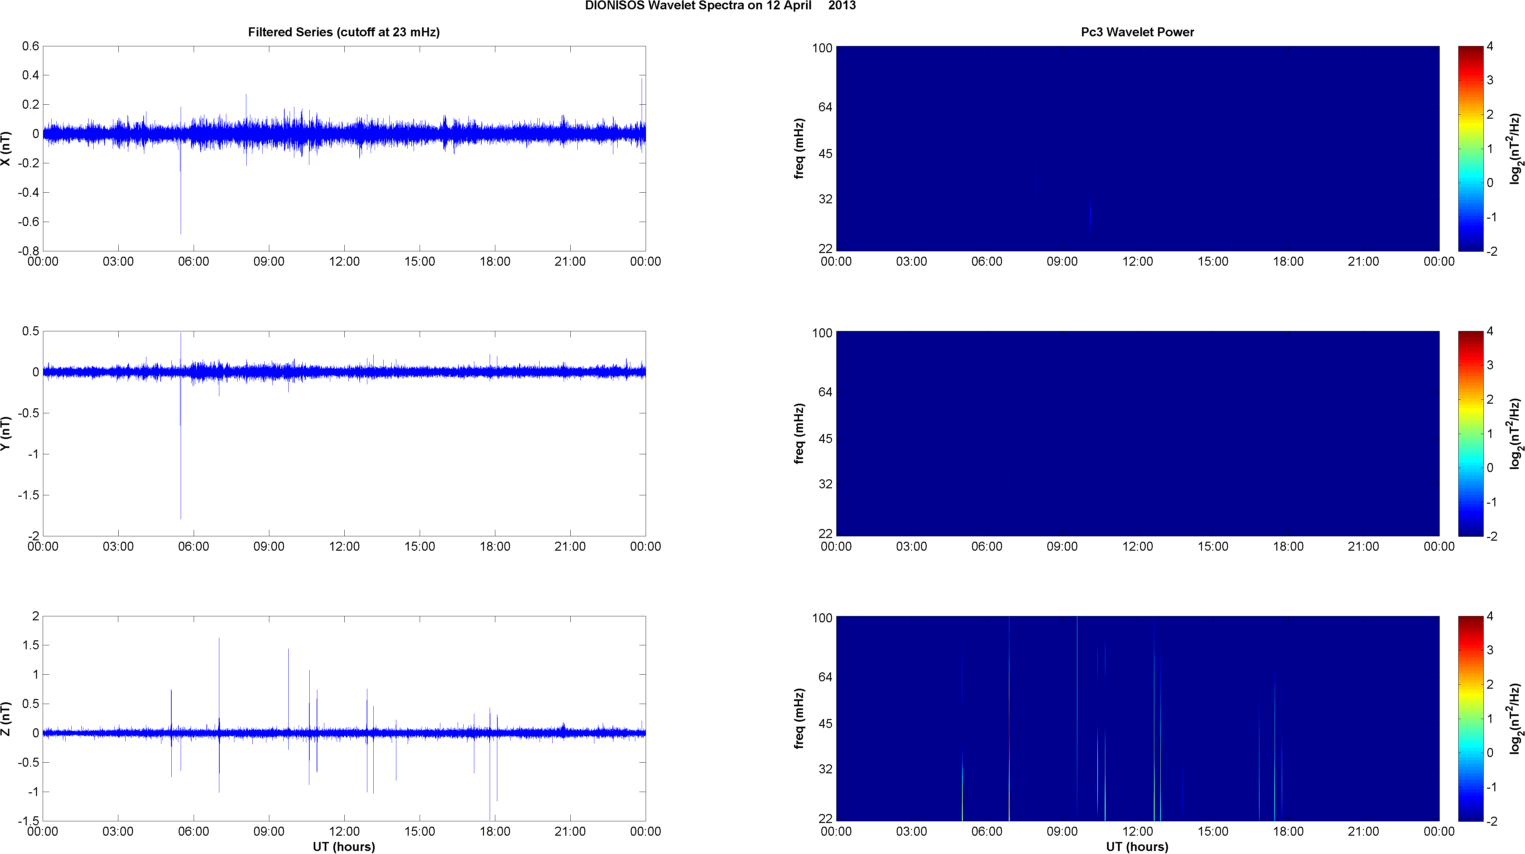The height and width of the screenshot is (854, 1525).
Task: Click UT (hours) label under Z series plot
Action: pyautogui.click(x=344, y=846)
